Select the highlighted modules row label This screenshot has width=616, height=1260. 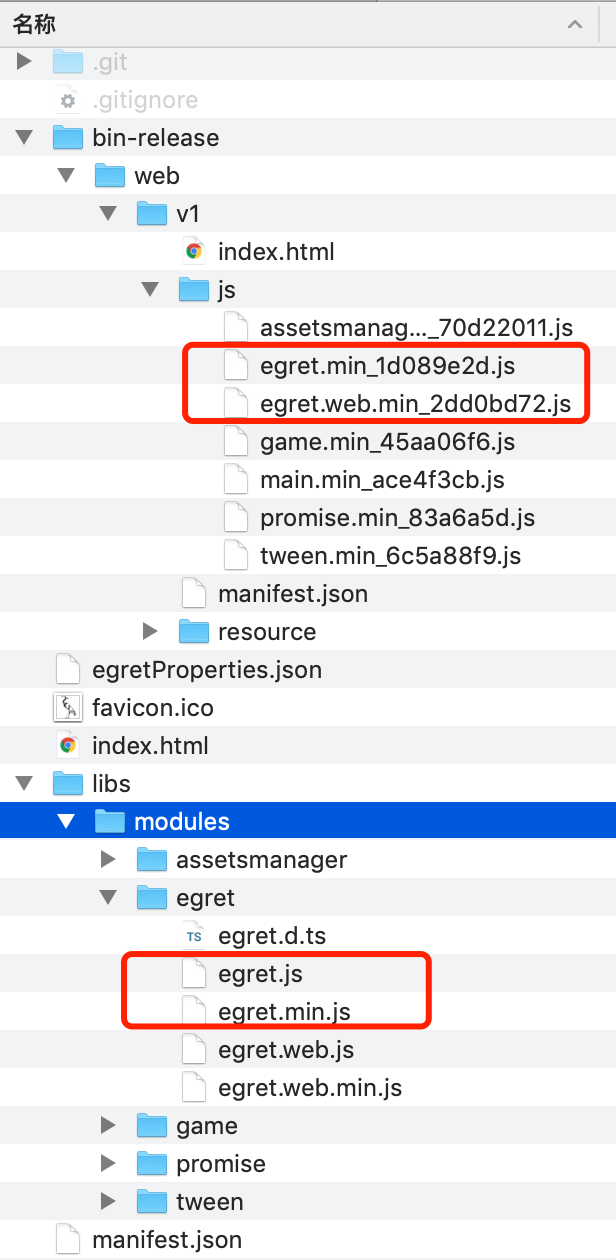pos(182,822)
